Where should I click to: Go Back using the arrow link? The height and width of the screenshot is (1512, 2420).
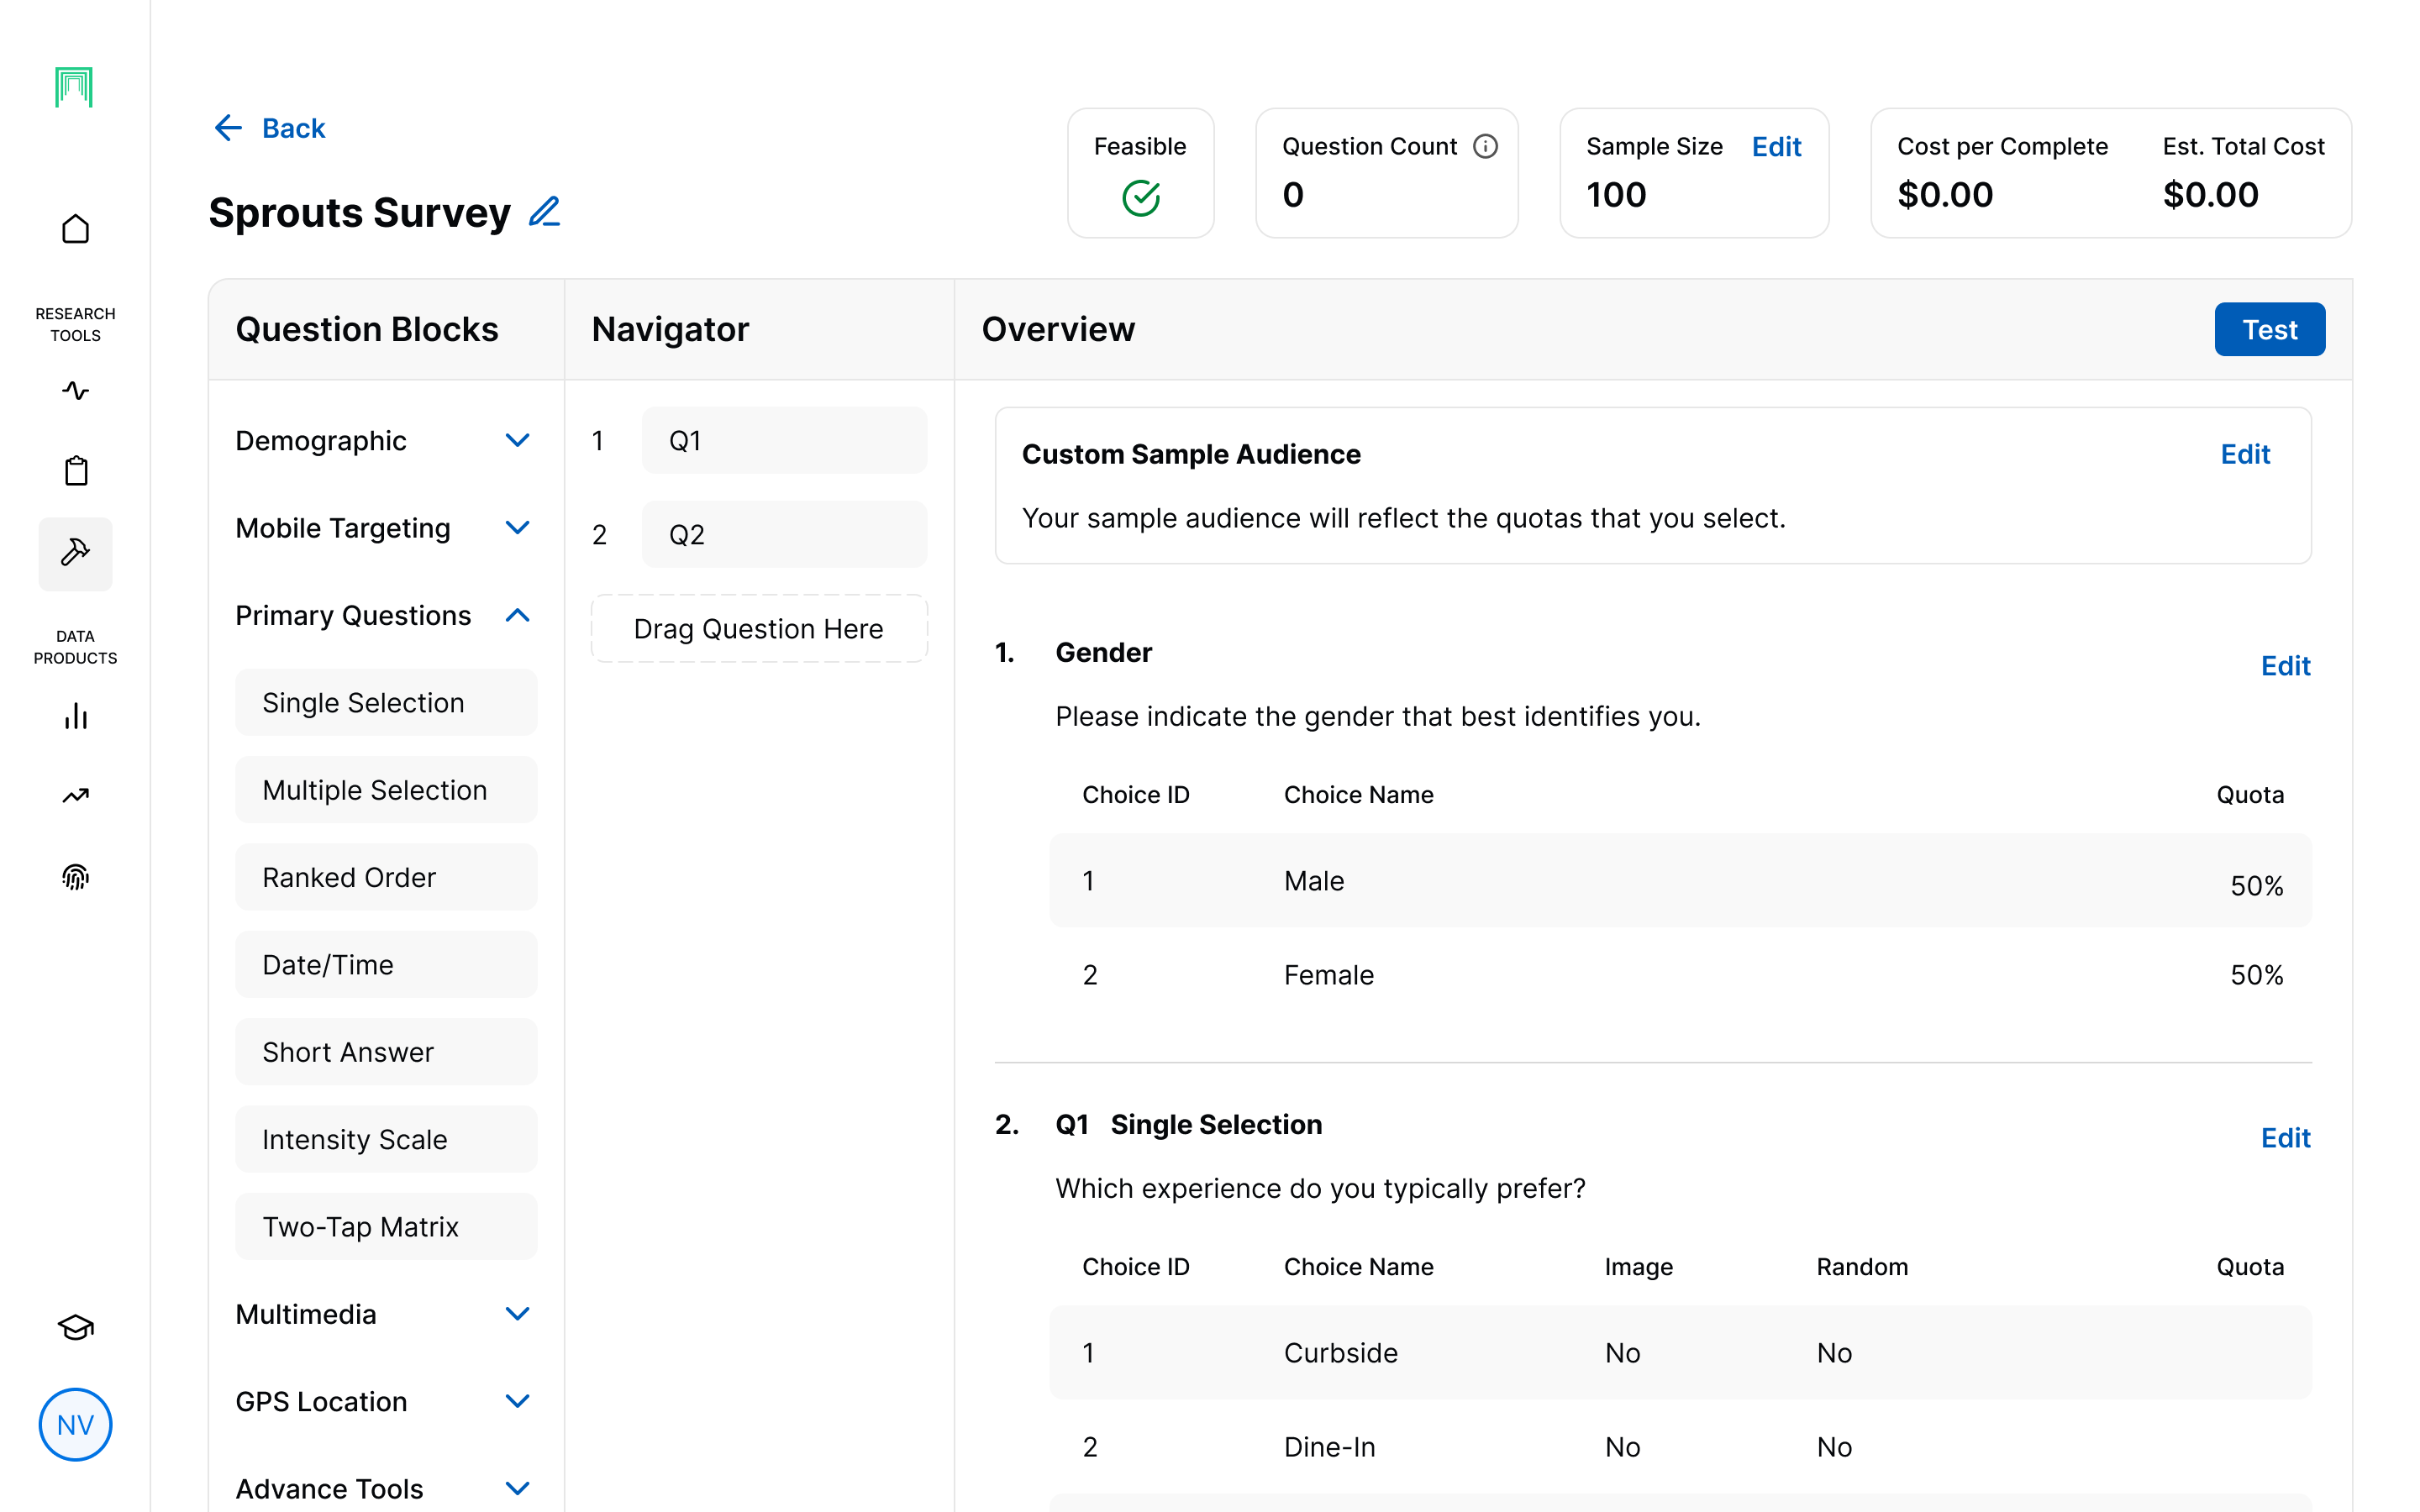270,128
